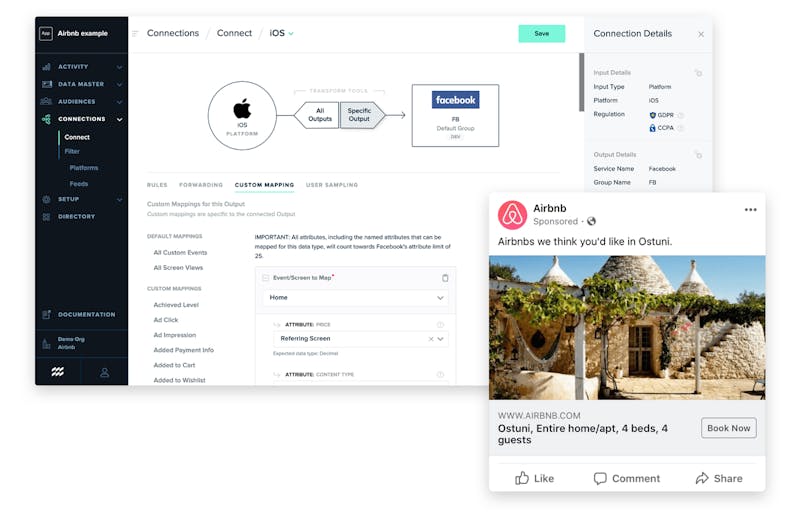Click the copy icon next to Input Details
The image size is (800, 512).
(x=698, y=73)
